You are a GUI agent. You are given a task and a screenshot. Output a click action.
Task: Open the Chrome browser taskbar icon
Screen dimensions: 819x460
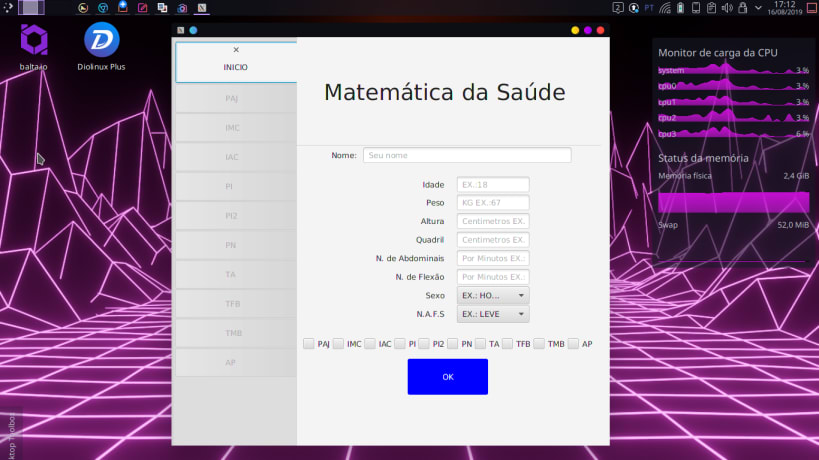click(103, 8)
